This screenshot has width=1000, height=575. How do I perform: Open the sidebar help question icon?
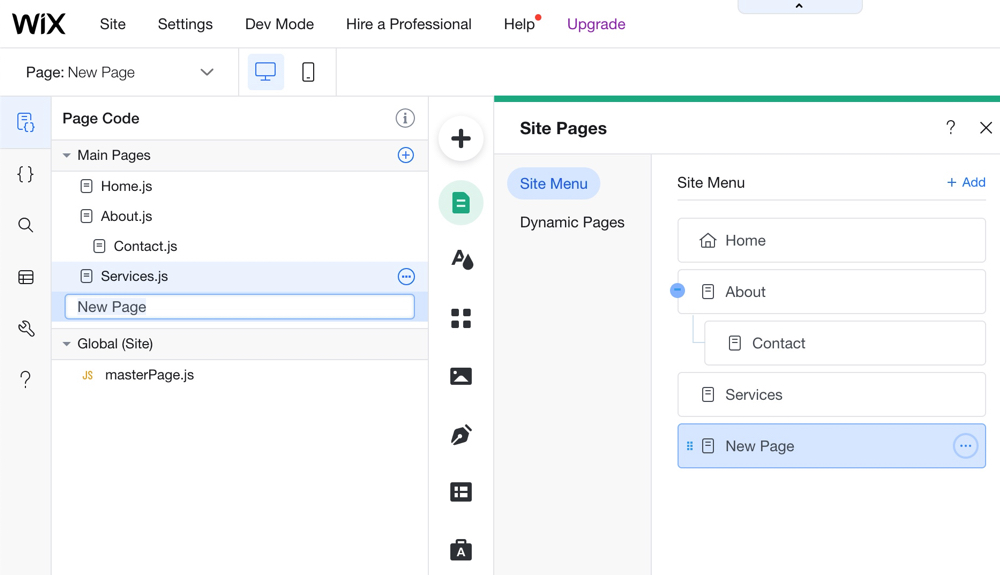click(26, 379)
